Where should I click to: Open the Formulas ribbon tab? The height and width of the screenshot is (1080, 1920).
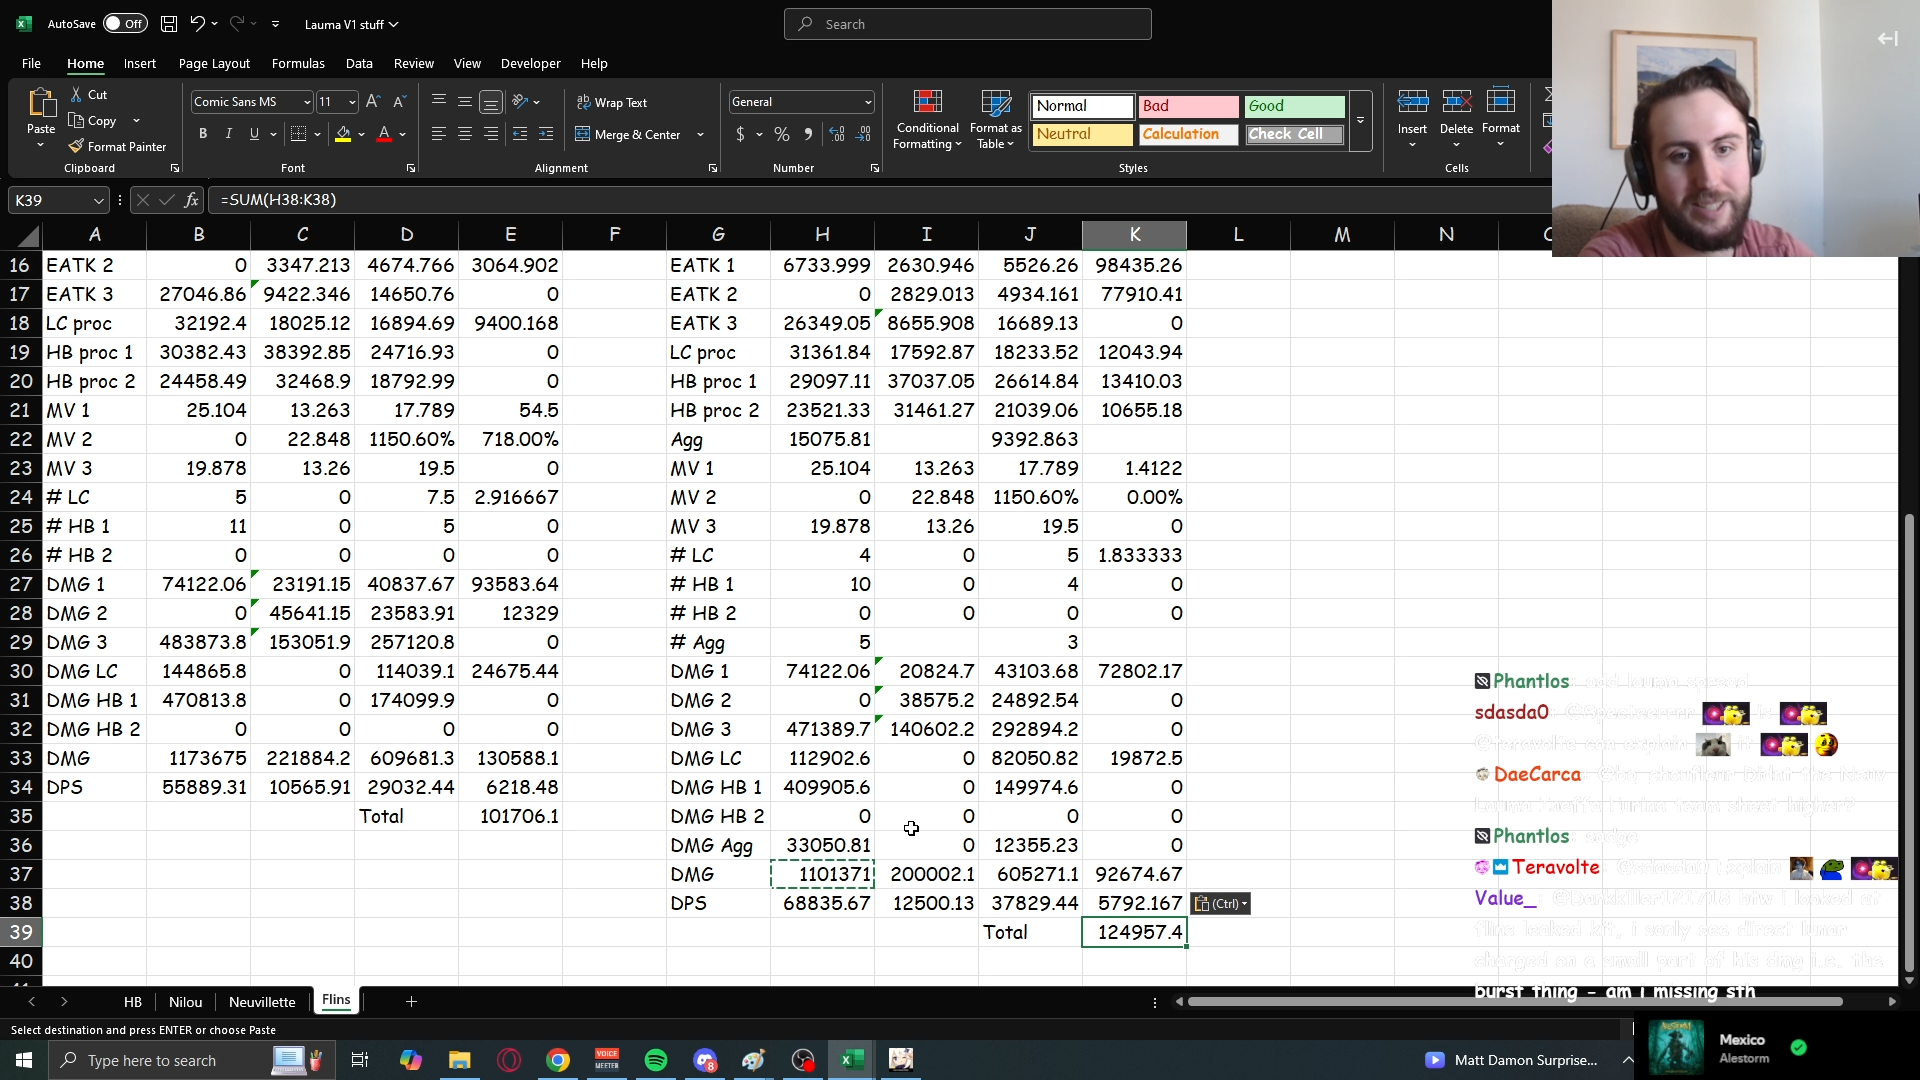298,63
